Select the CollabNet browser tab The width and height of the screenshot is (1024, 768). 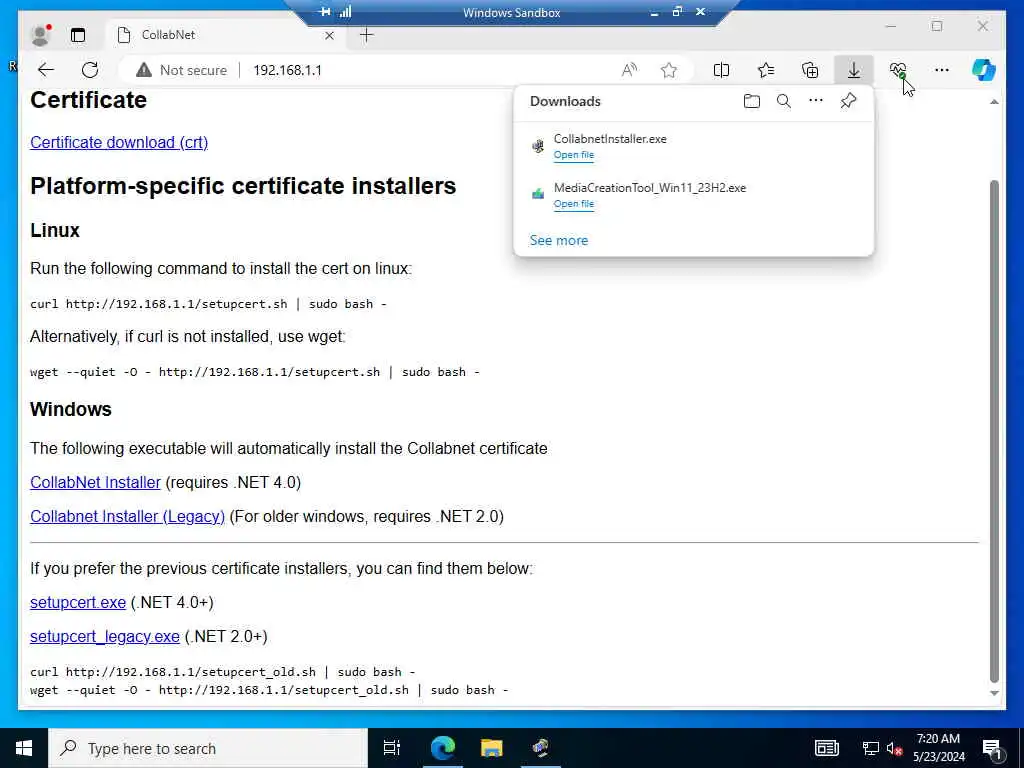pyautogui.click(x=225, y=35)
